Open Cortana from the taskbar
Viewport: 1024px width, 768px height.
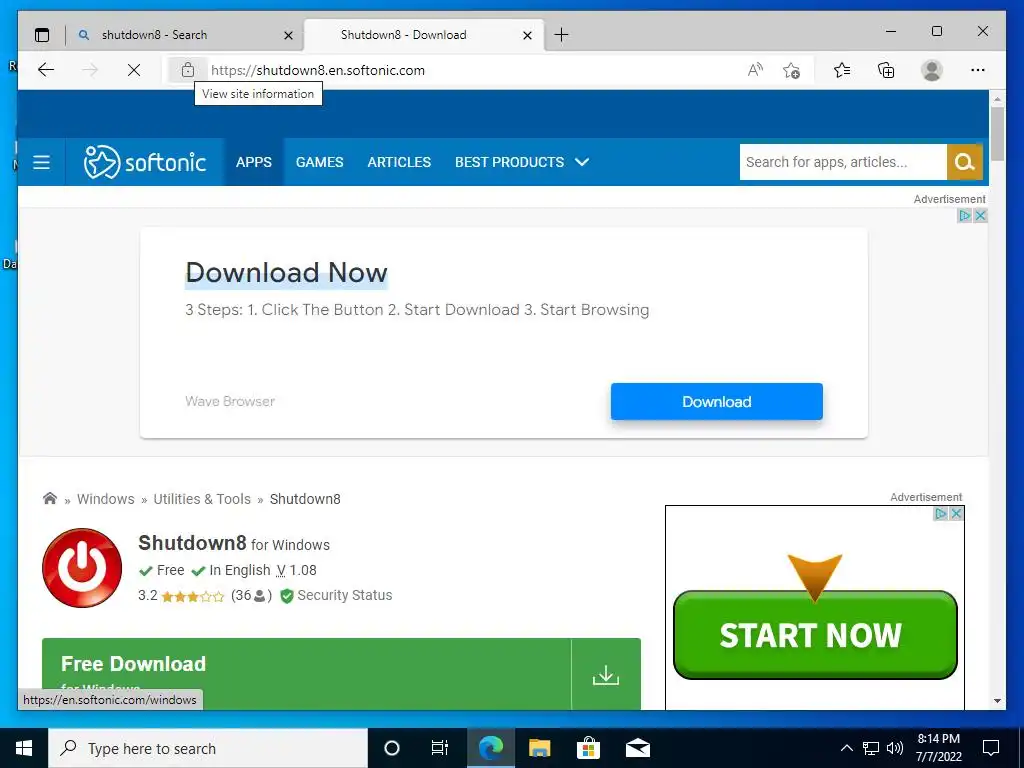(x=391, y=748)
